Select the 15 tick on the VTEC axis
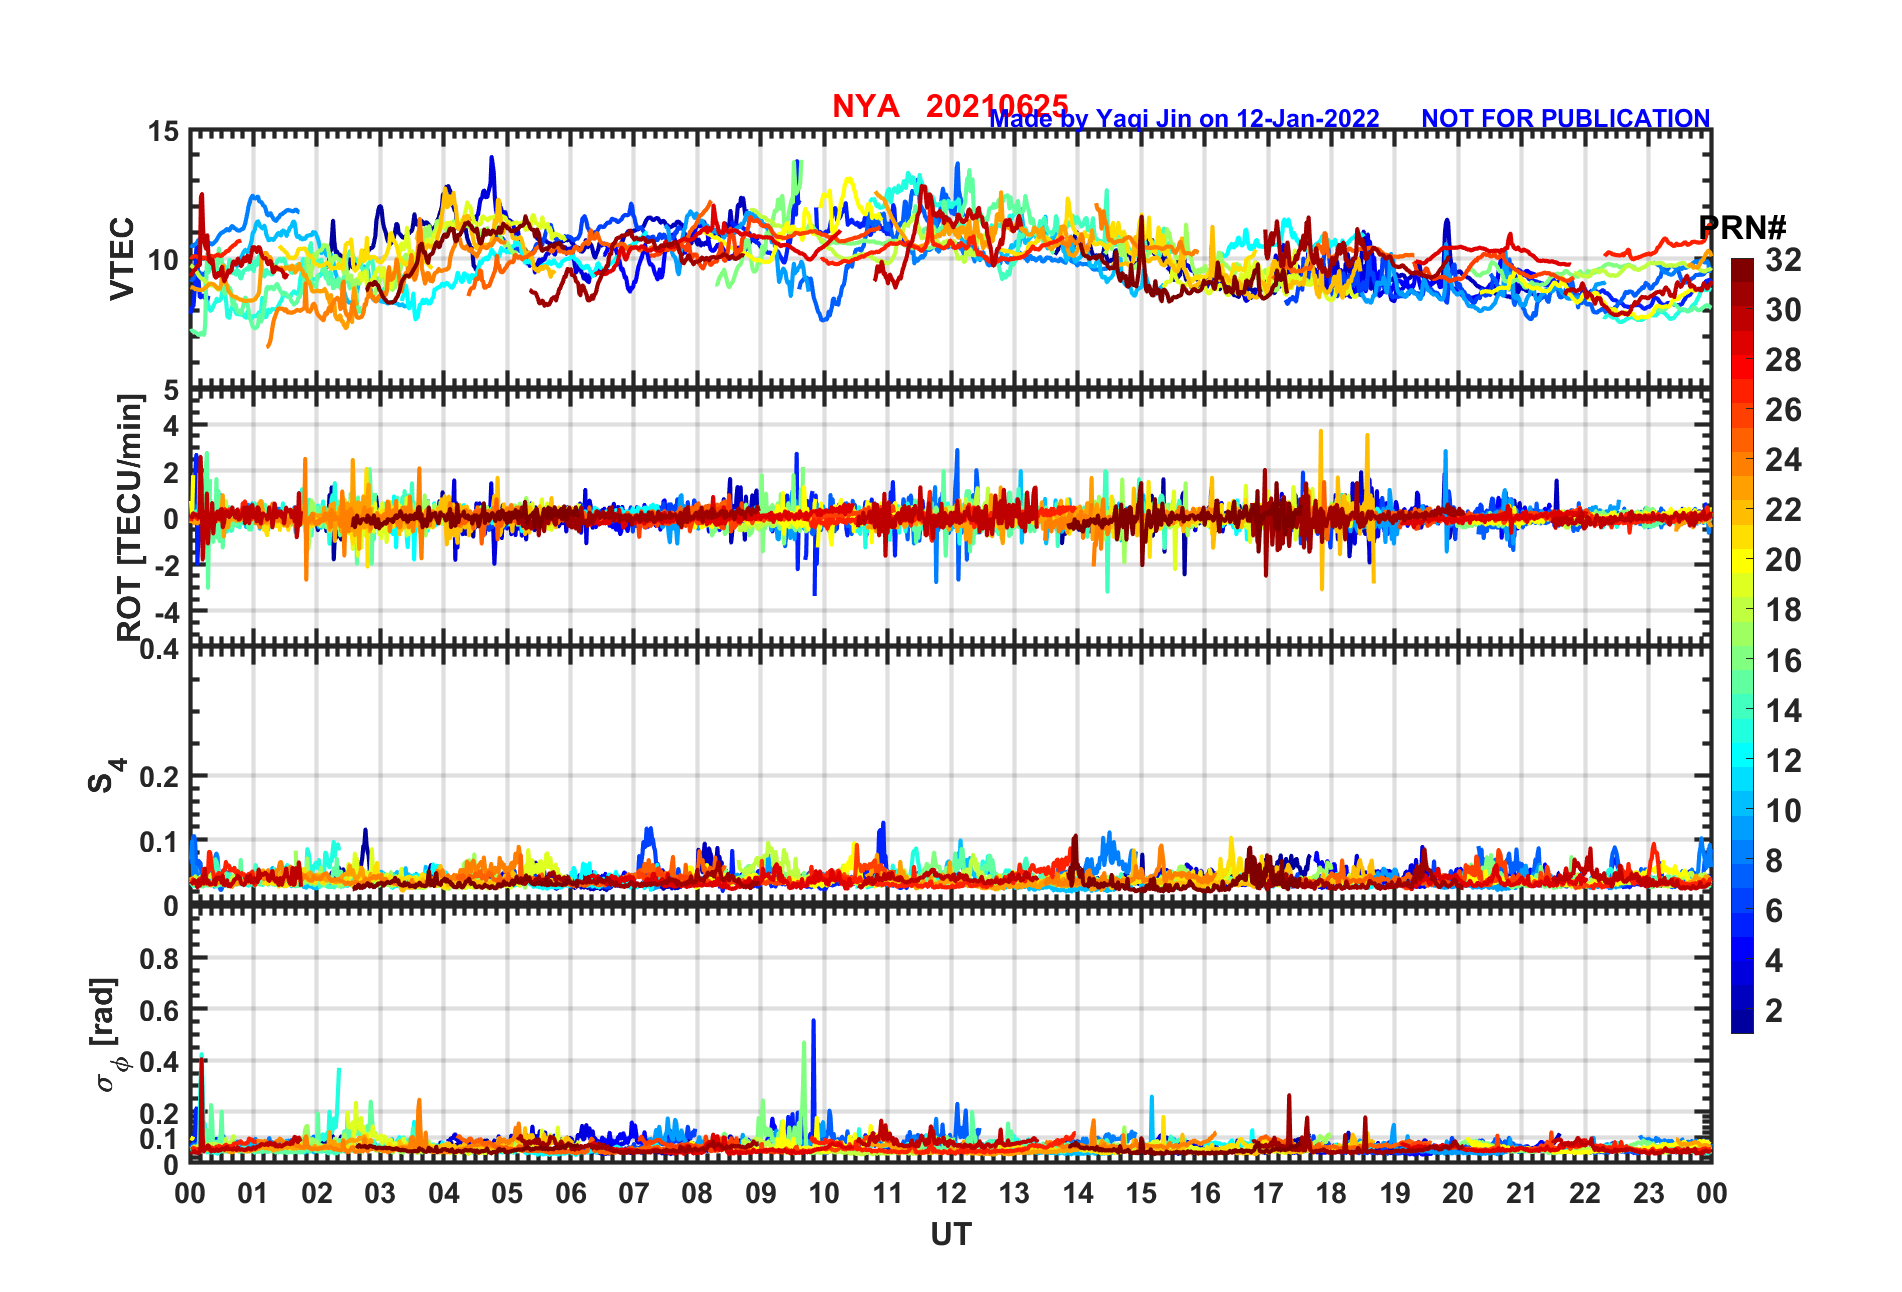Screen dimensions: 1902x1292 [x=163, y=132]
